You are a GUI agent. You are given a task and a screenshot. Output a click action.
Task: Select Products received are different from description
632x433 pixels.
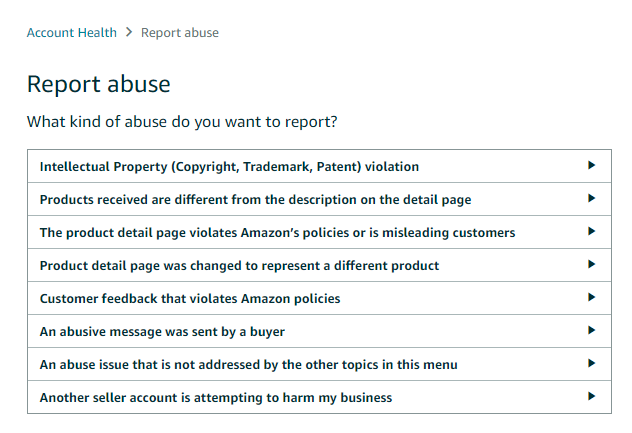point(319,199)
